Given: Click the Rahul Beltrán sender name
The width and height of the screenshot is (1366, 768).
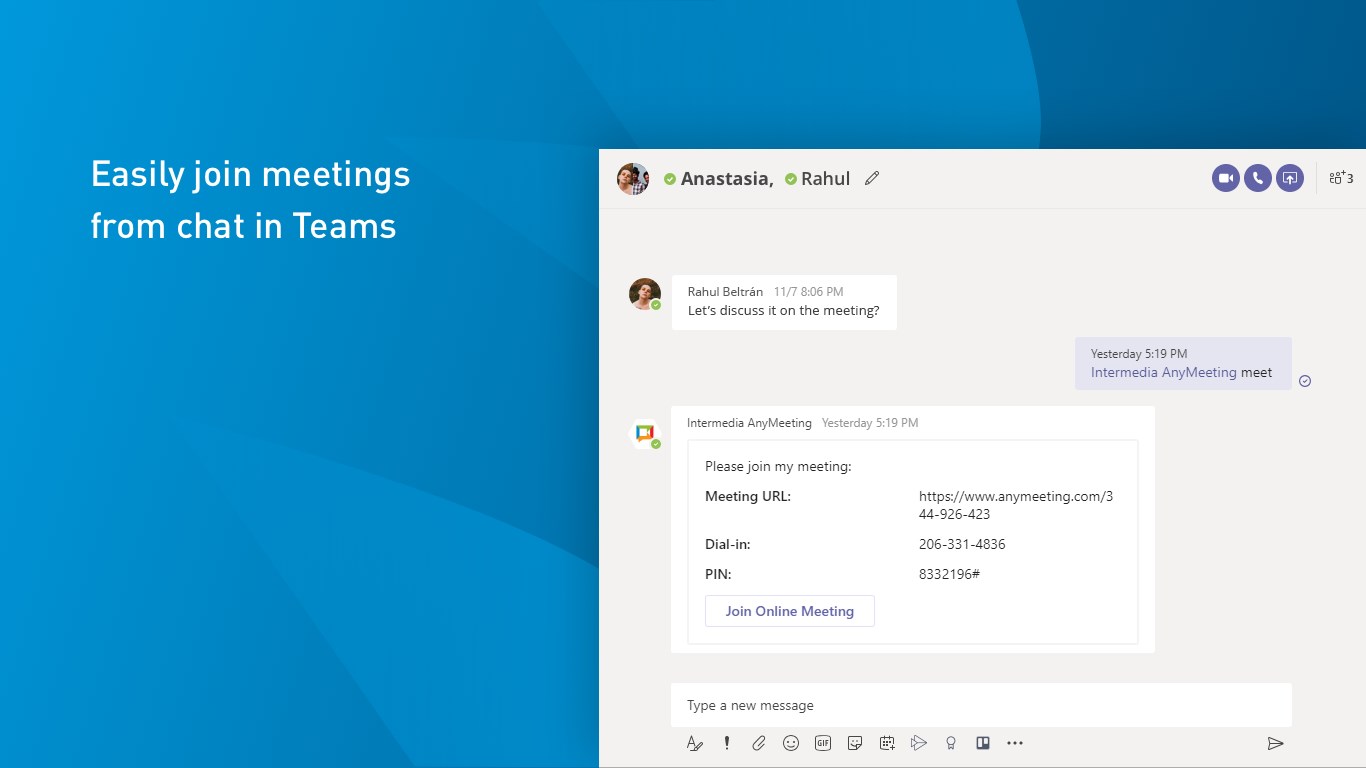Looking at the screenshot, I should (x=725, y=292).
